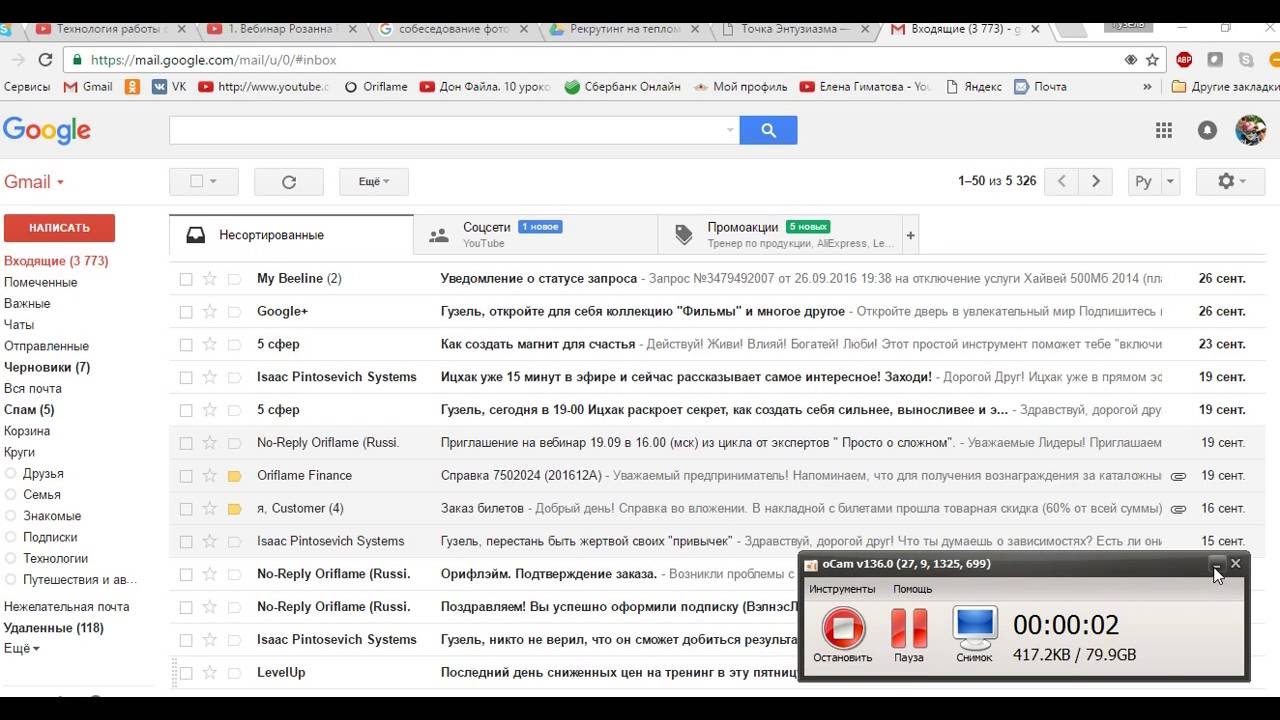The width and height of the screenshot is (1280, 720).
Task: Switch to the Соцсети tab
Action: pyautogui.click(x=536, y=236)
